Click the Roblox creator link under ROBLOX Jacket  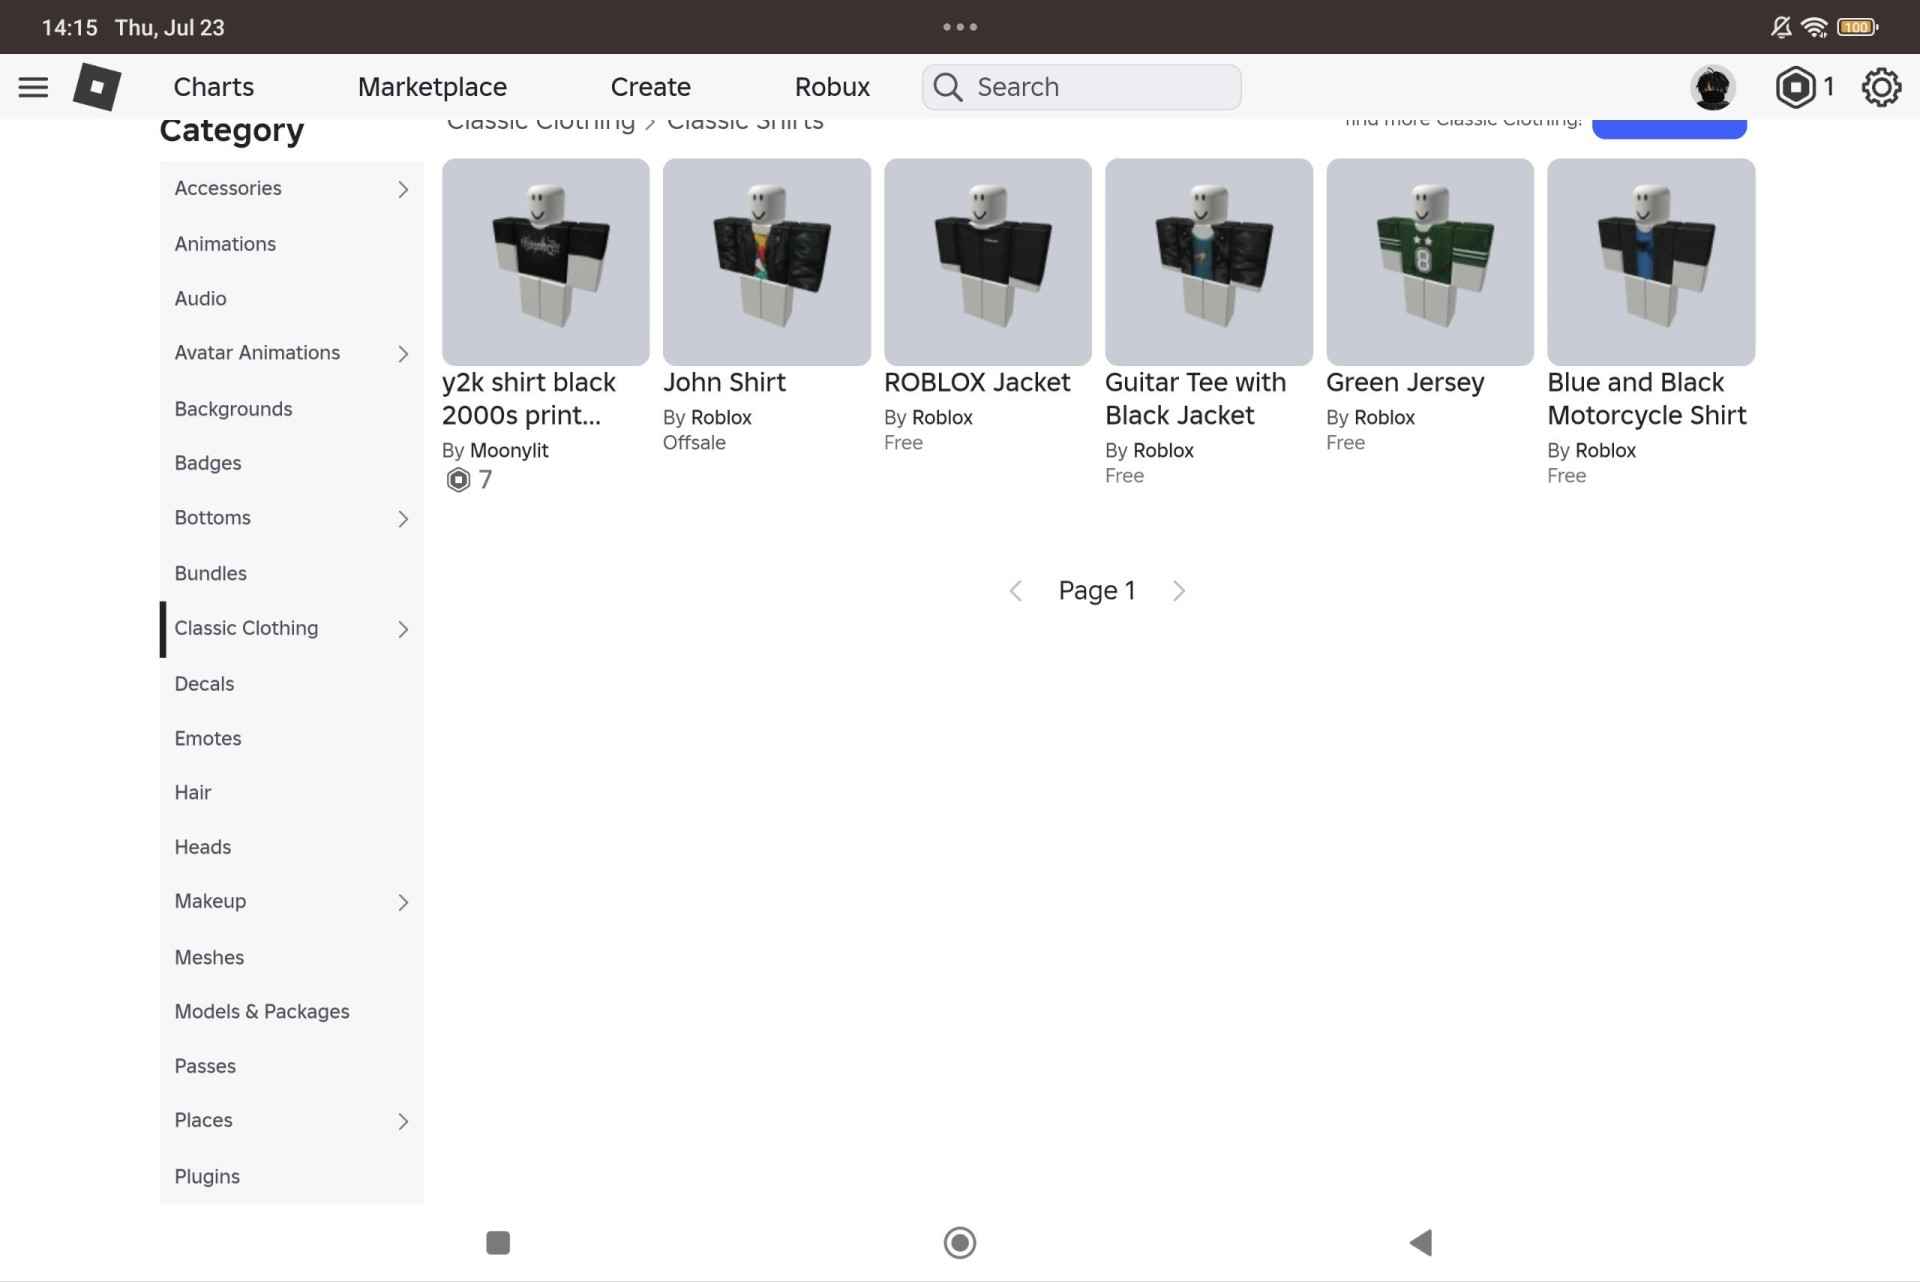click(x=942, y=418)
